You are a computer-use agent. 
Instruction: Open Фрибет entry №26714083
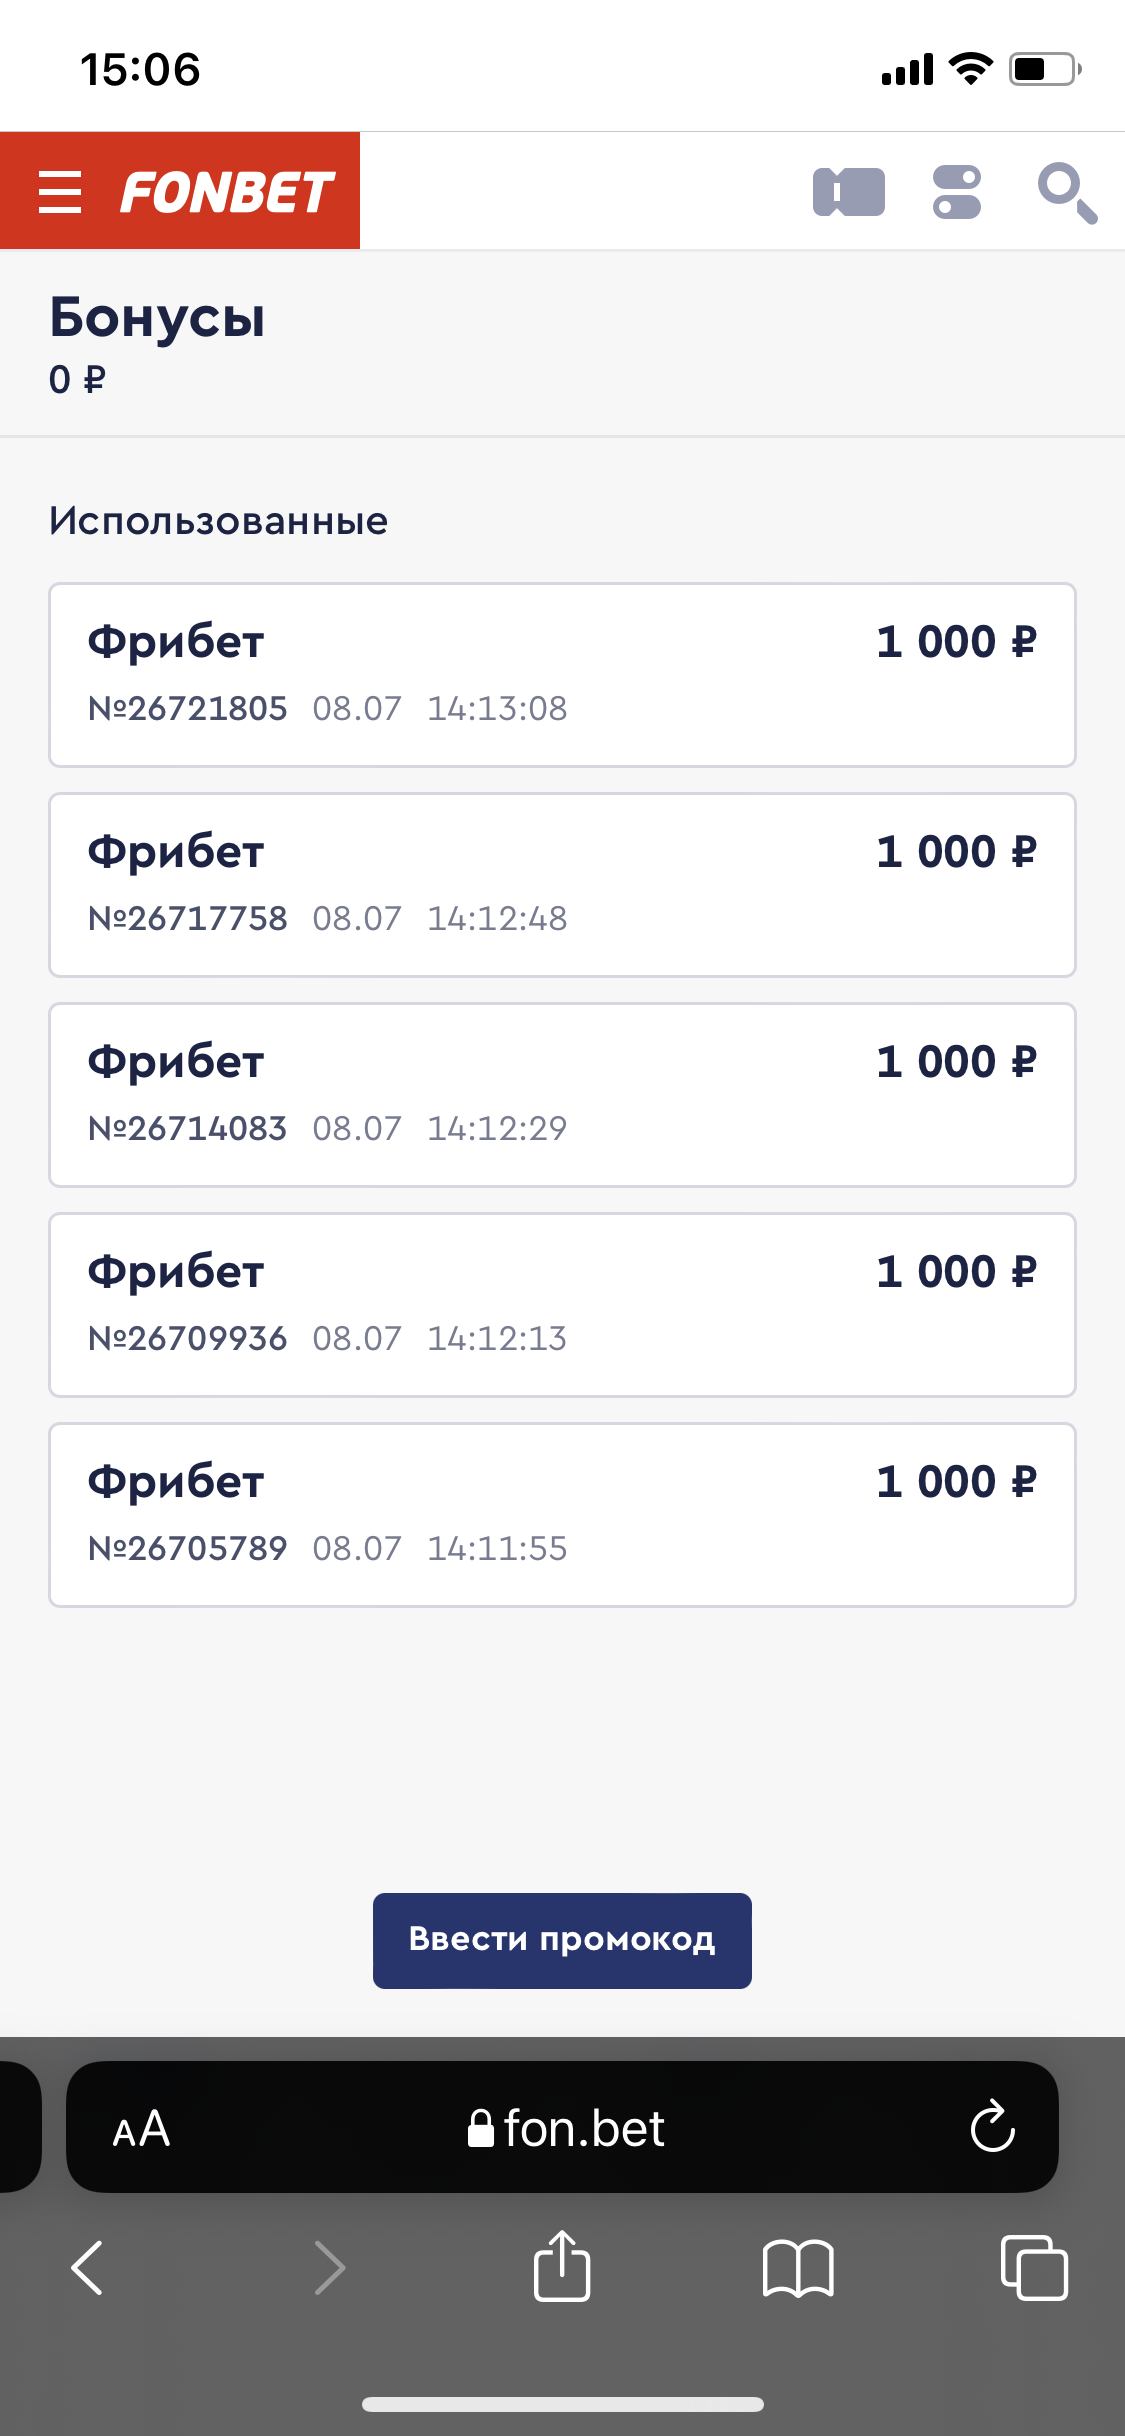(562, 1095)
